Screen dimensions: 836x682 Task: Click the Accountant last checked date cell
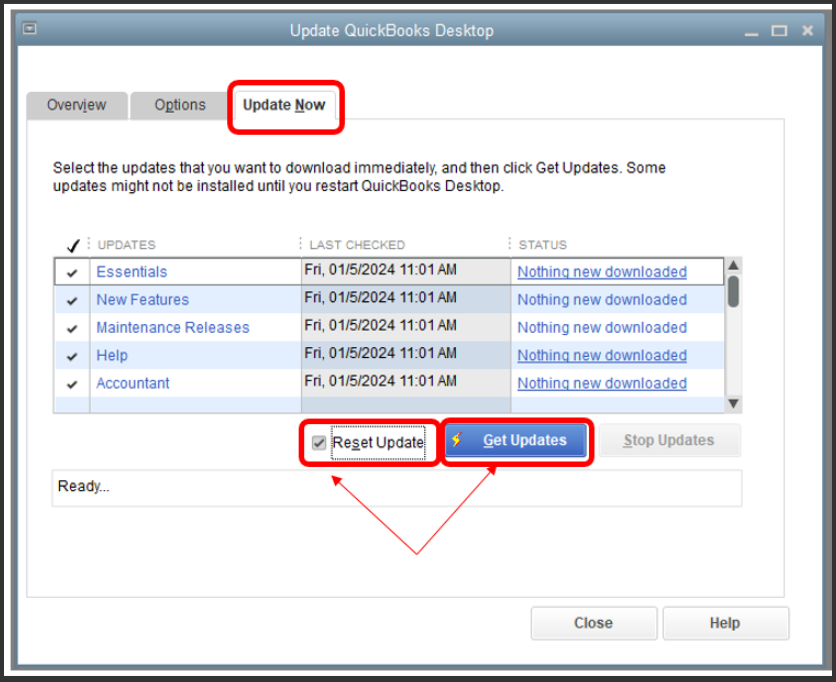[x=406, y=383]
